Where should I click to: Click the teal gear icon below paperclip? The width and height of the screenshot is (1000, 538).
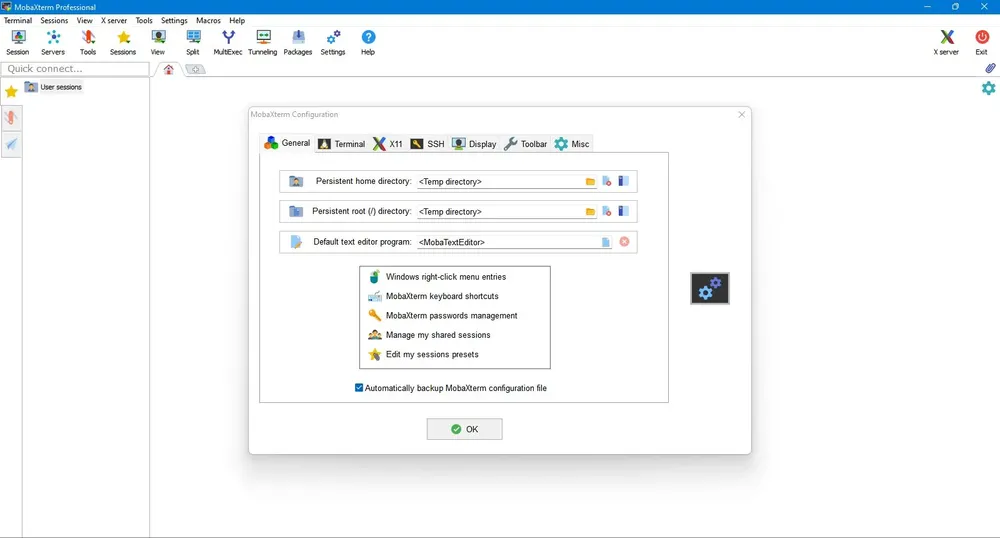click(x=989, y=88)
